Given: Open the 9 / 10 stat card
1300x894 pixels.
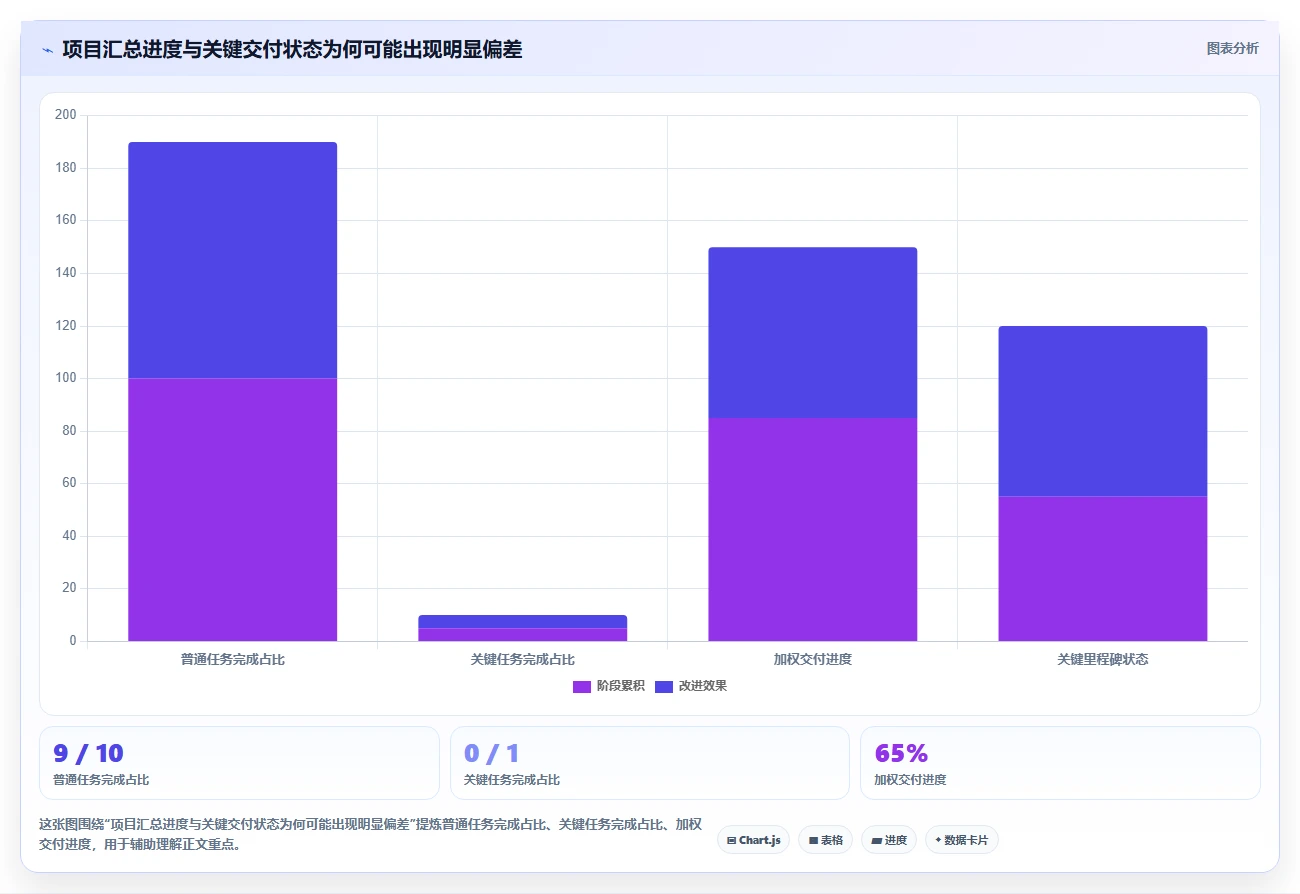Looking at the screenshot, I should pyautogui.click(x=239, y=763).
